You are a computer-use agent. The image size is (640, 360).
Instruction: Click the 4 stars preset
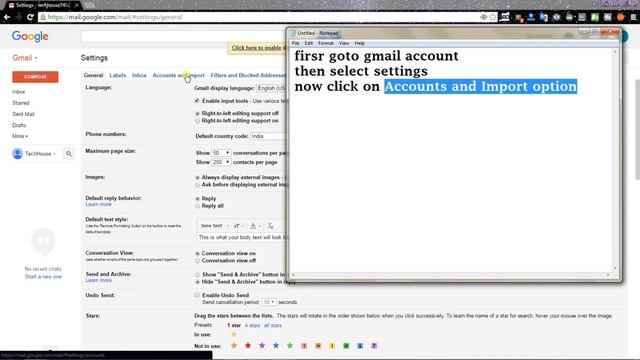(252, 325)
